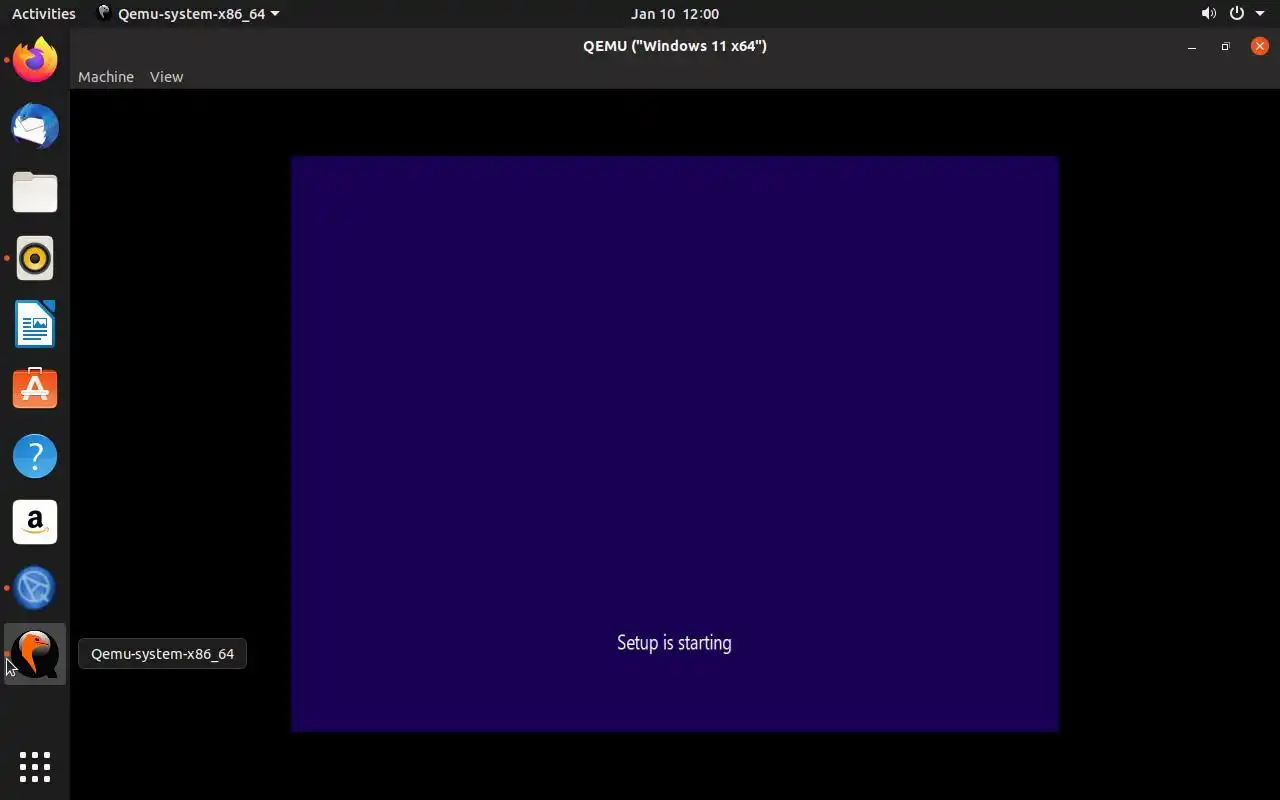Open Firefox from the dock

[x=35, y=61]
